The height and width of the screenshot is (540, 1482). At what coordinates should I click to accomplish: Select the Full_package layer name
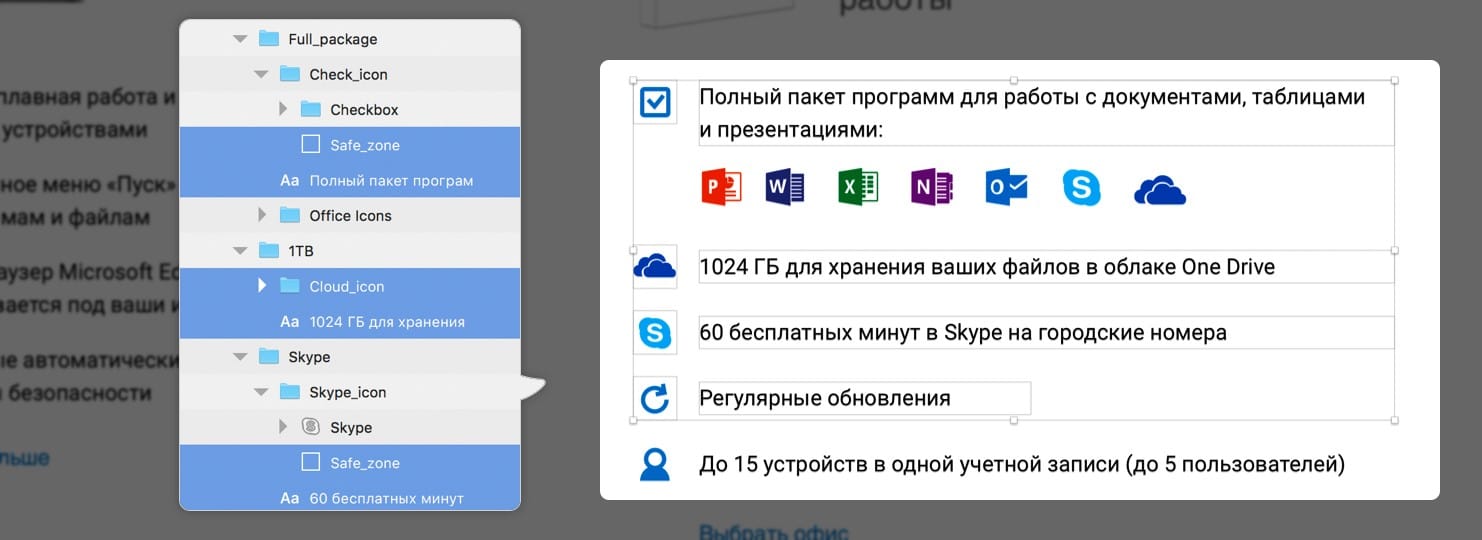tap(333, 39)
